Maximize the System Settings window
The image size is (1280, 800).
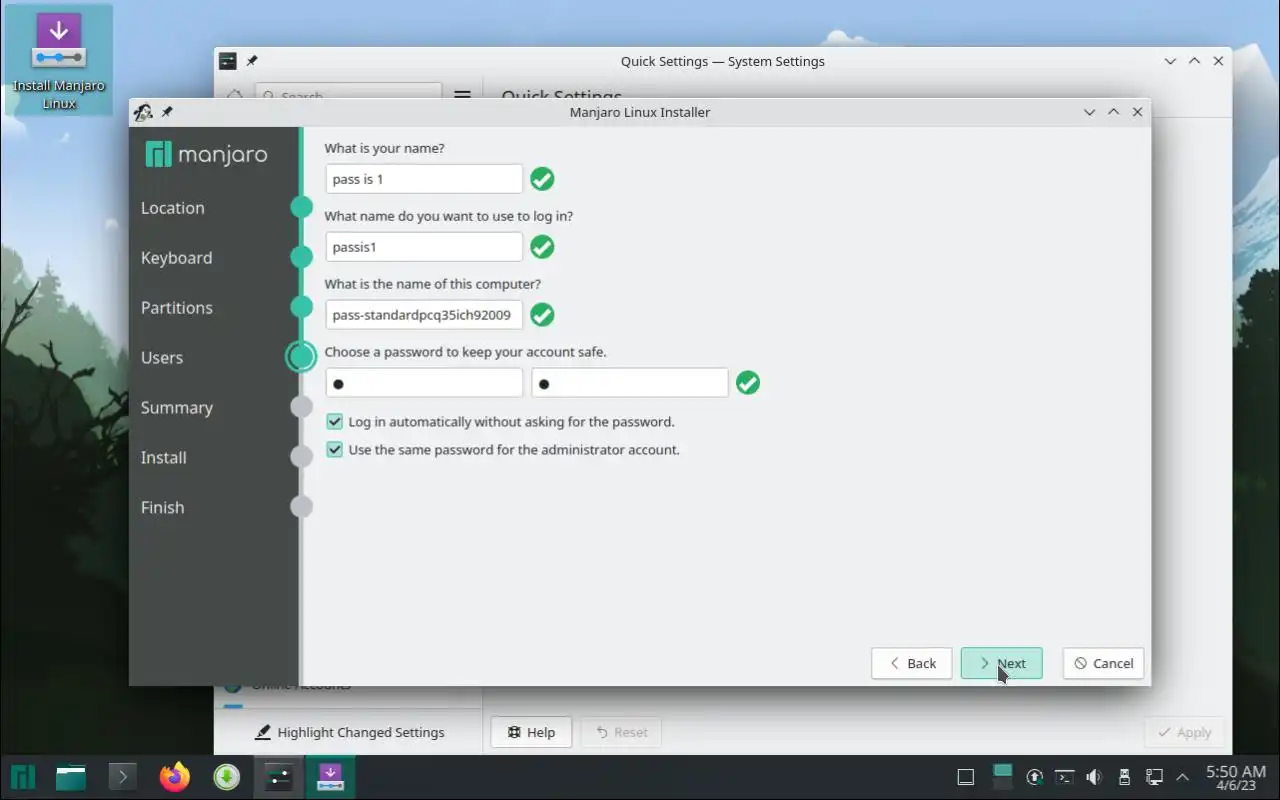pyautogui.click(x=1194, y=61)
